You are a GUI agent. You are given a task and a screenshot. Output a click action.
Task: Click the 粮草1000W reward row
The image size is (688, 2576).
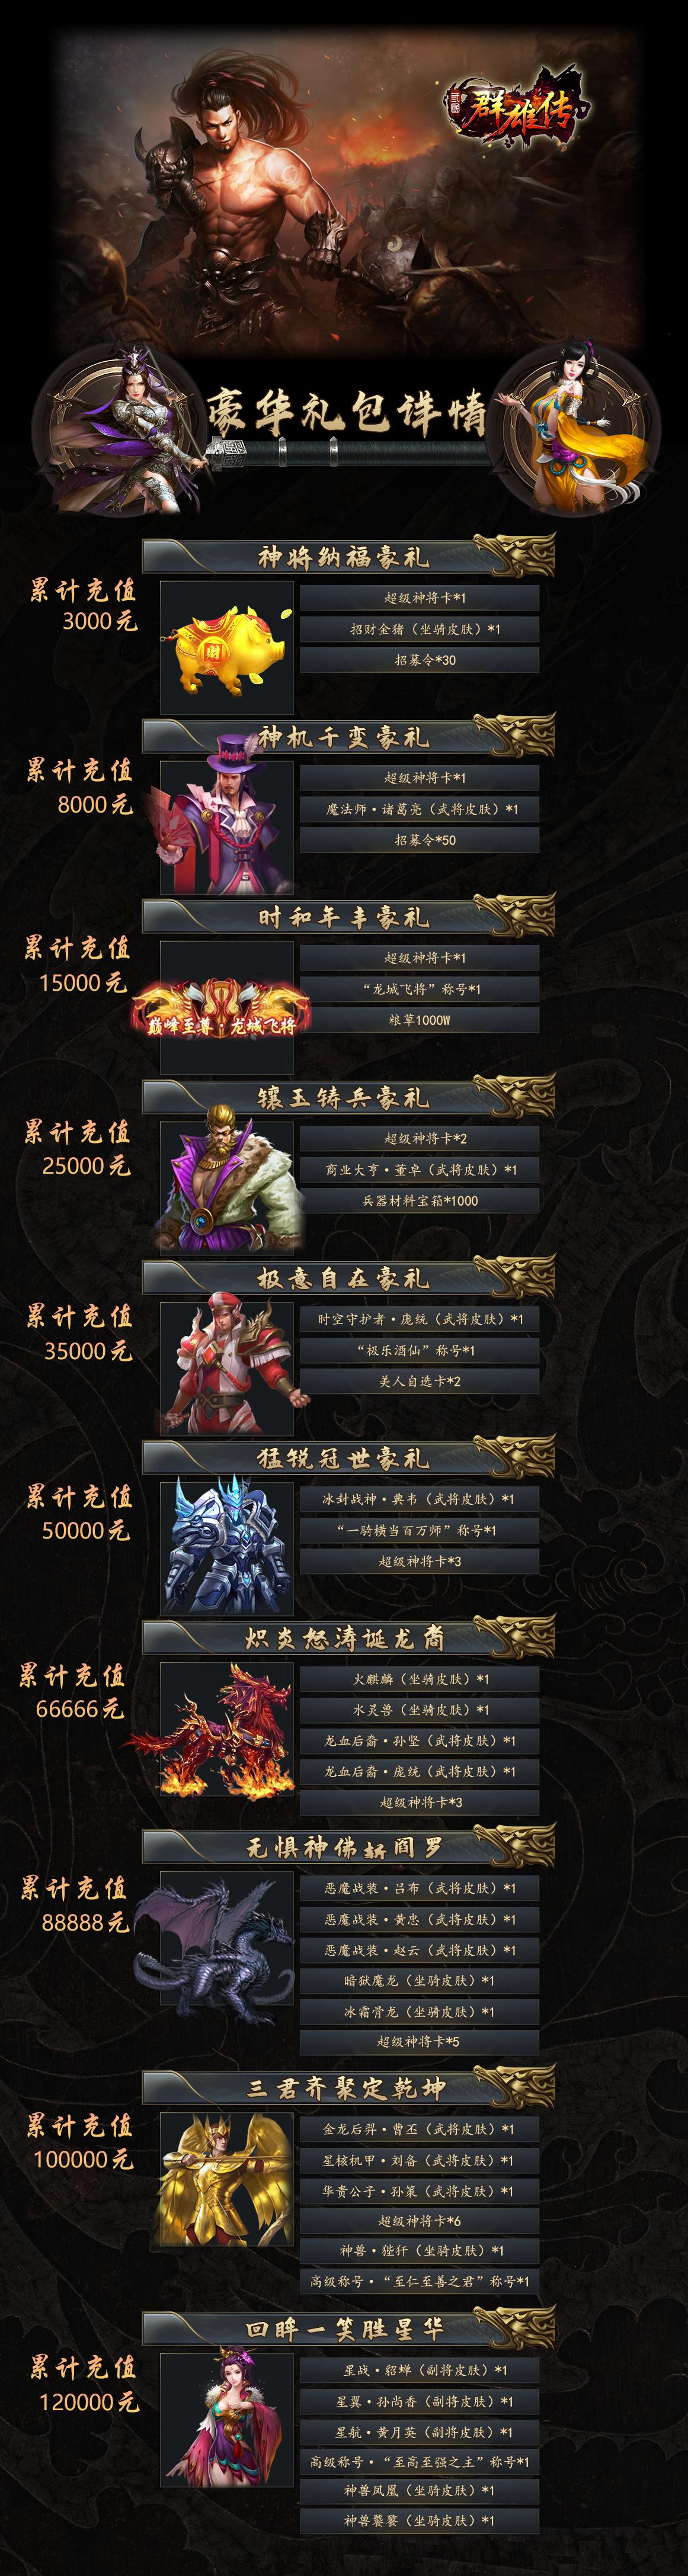pyautogui.click(x=420, y=1020)
